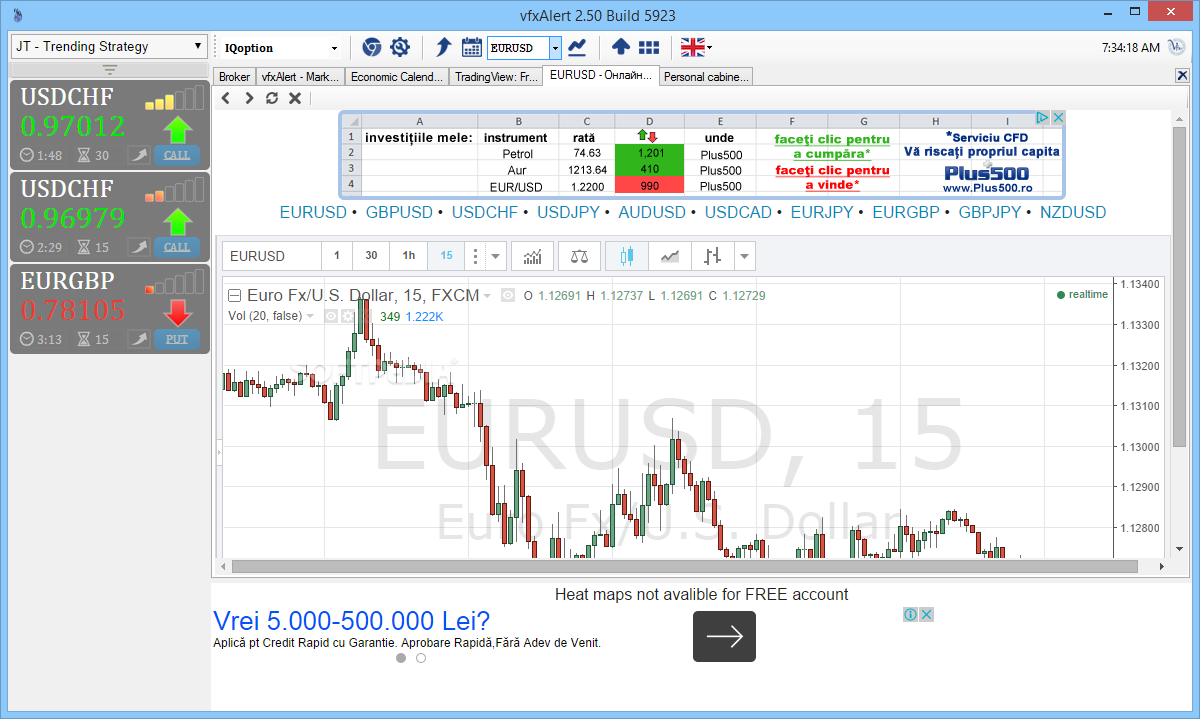Toggle visibility eye next to Euro Fx title
Screen dimensions: 1200x719
click(x=508, y=295)
